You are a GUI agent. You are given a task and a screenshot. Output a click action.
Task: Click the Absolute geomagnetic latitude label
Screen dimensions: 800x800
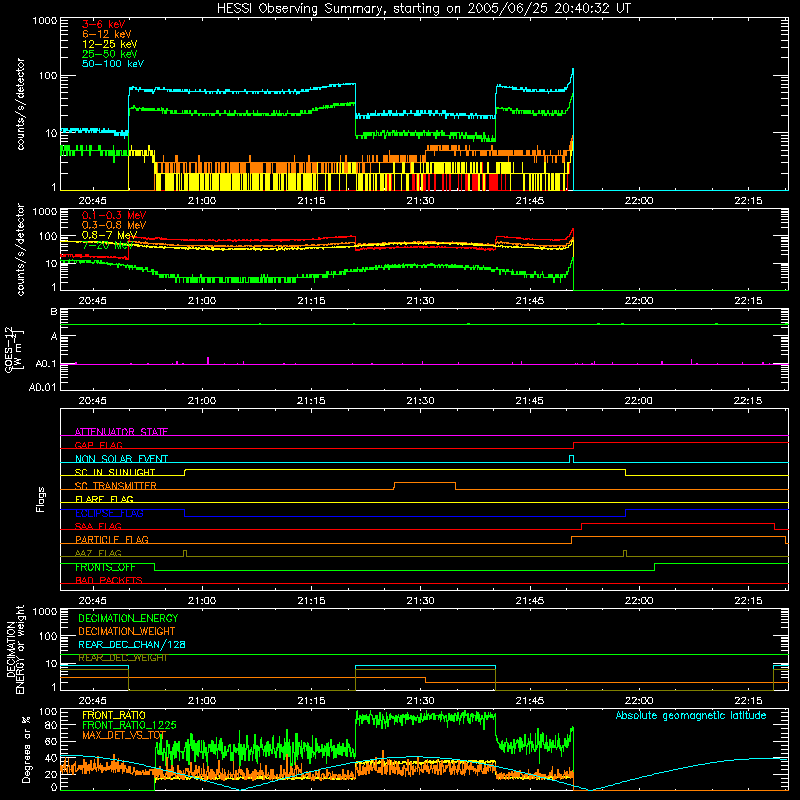click(691, 716)
